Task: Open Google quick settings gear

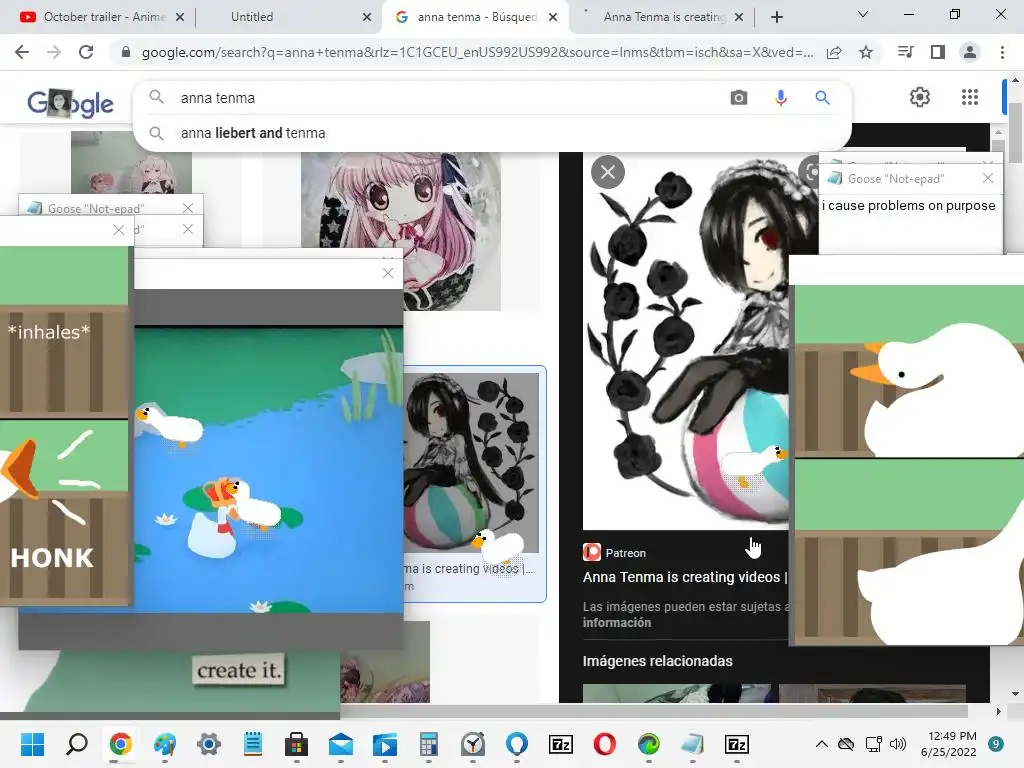Action: pyautogui.click(x=920, y=97)
